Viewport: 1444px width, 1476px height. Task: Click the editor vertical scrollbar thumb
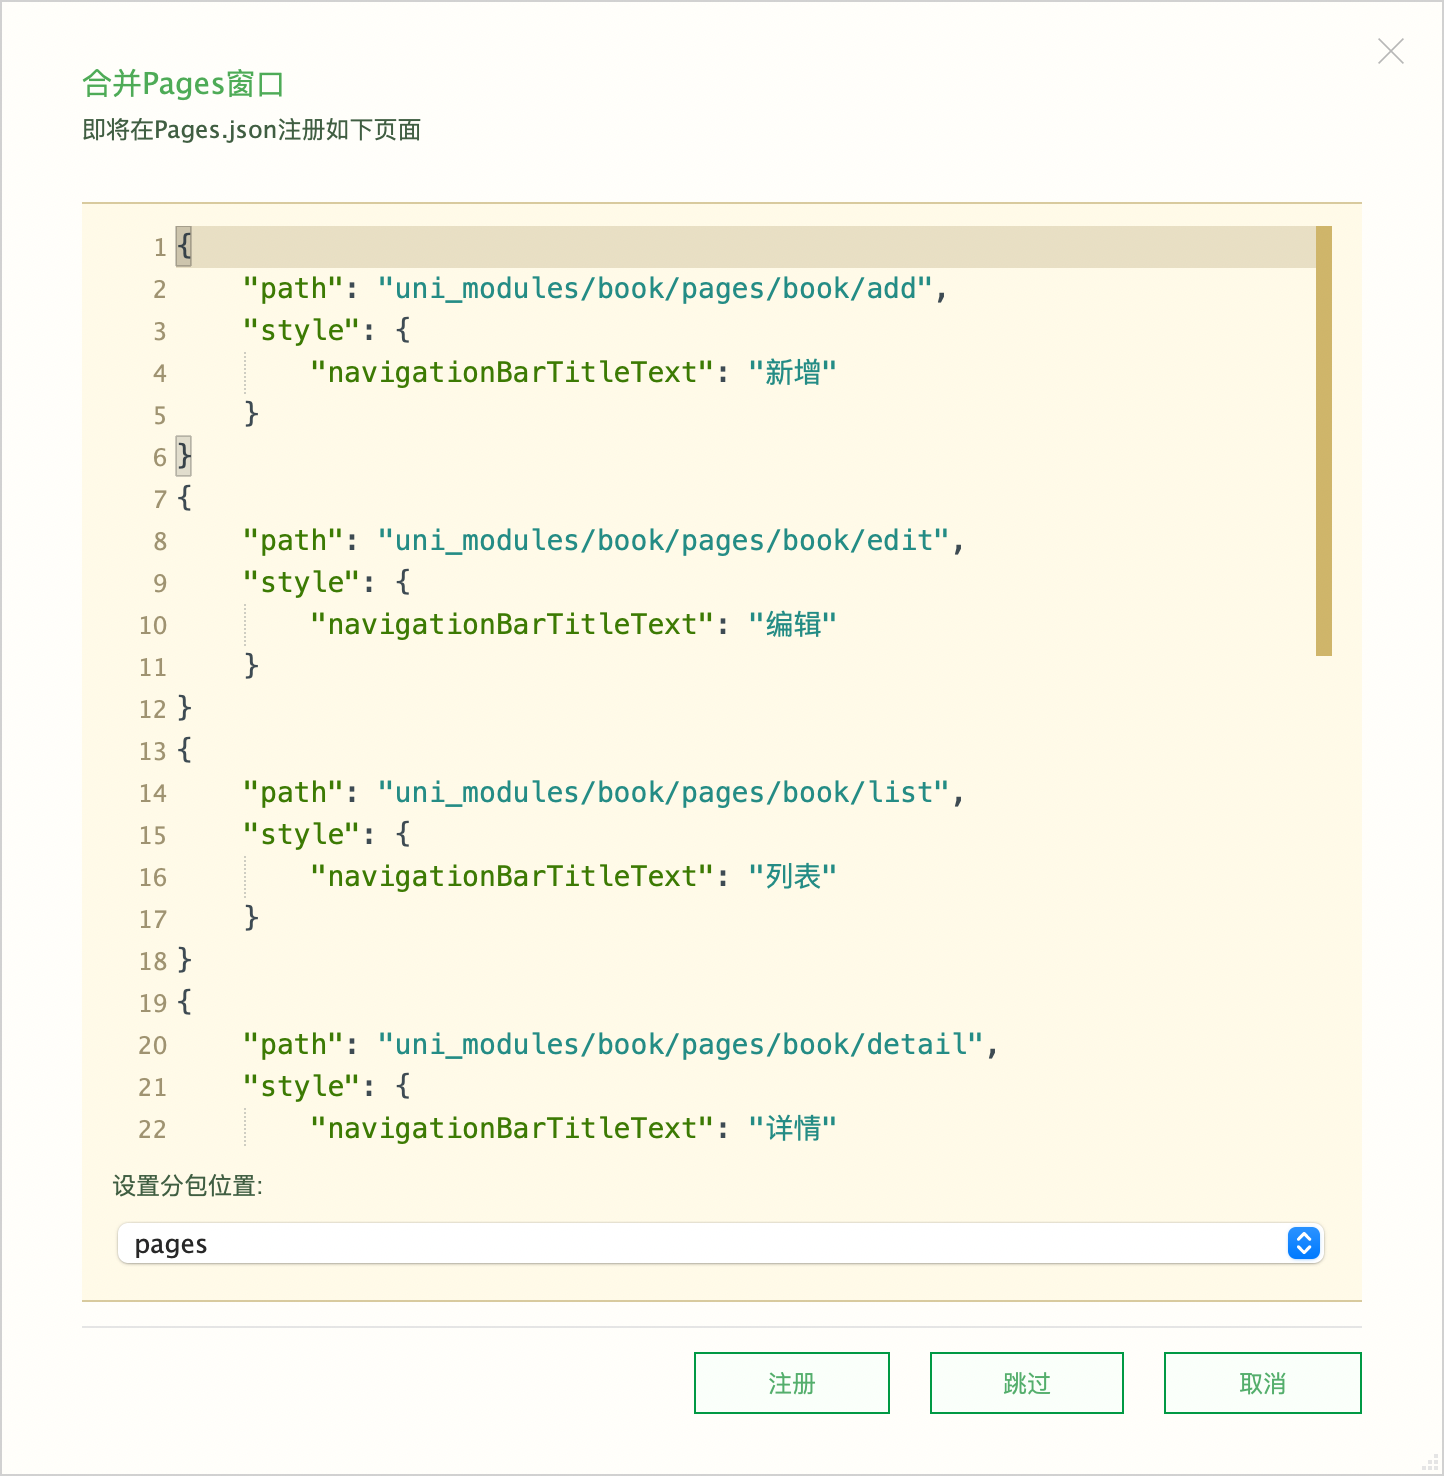coord(1323,441)
